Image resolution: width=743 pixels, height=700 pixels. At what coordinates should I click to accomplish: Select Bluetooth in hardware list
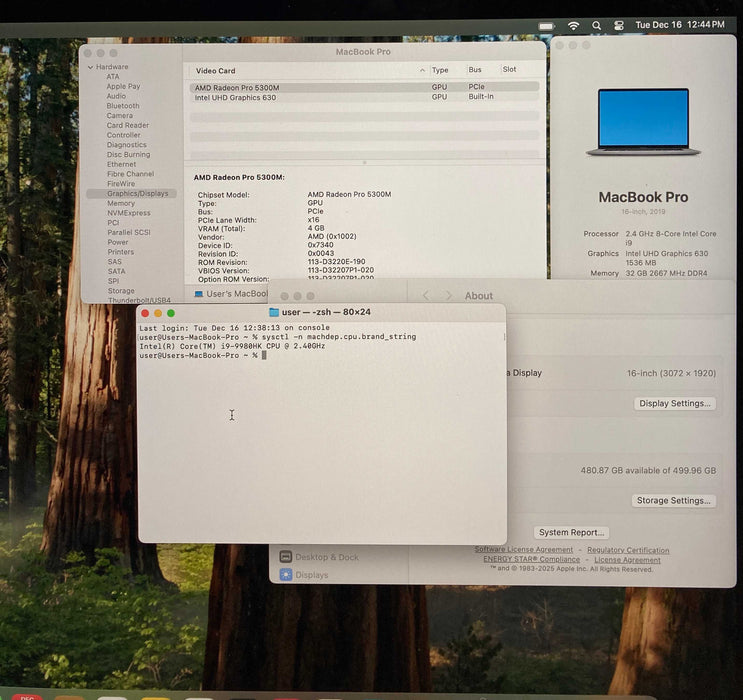pyautogui.click(x=123, y=106)
